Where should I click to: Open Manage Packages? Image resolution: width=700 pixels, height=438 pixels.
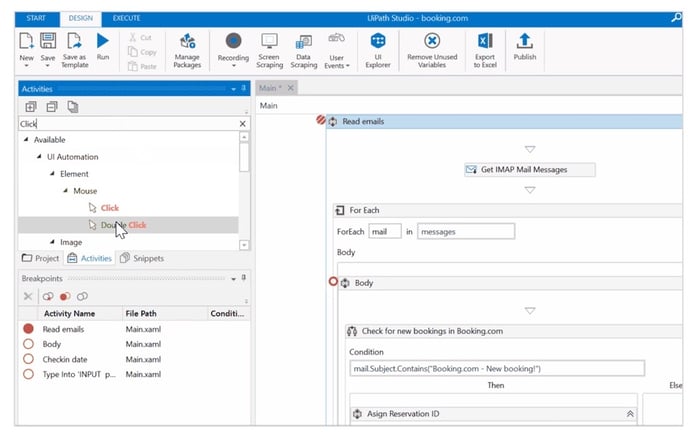pos(187,50)
